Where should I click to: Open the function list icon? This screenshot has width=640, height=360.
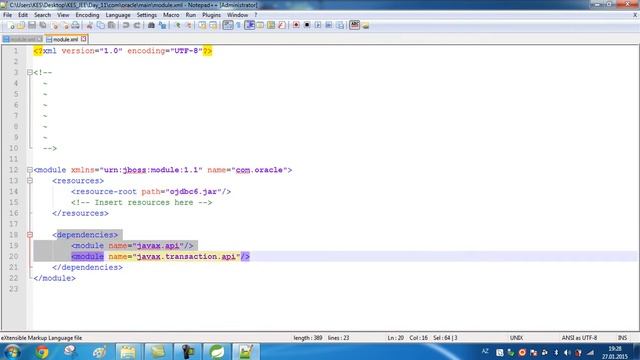pos(282,25)
